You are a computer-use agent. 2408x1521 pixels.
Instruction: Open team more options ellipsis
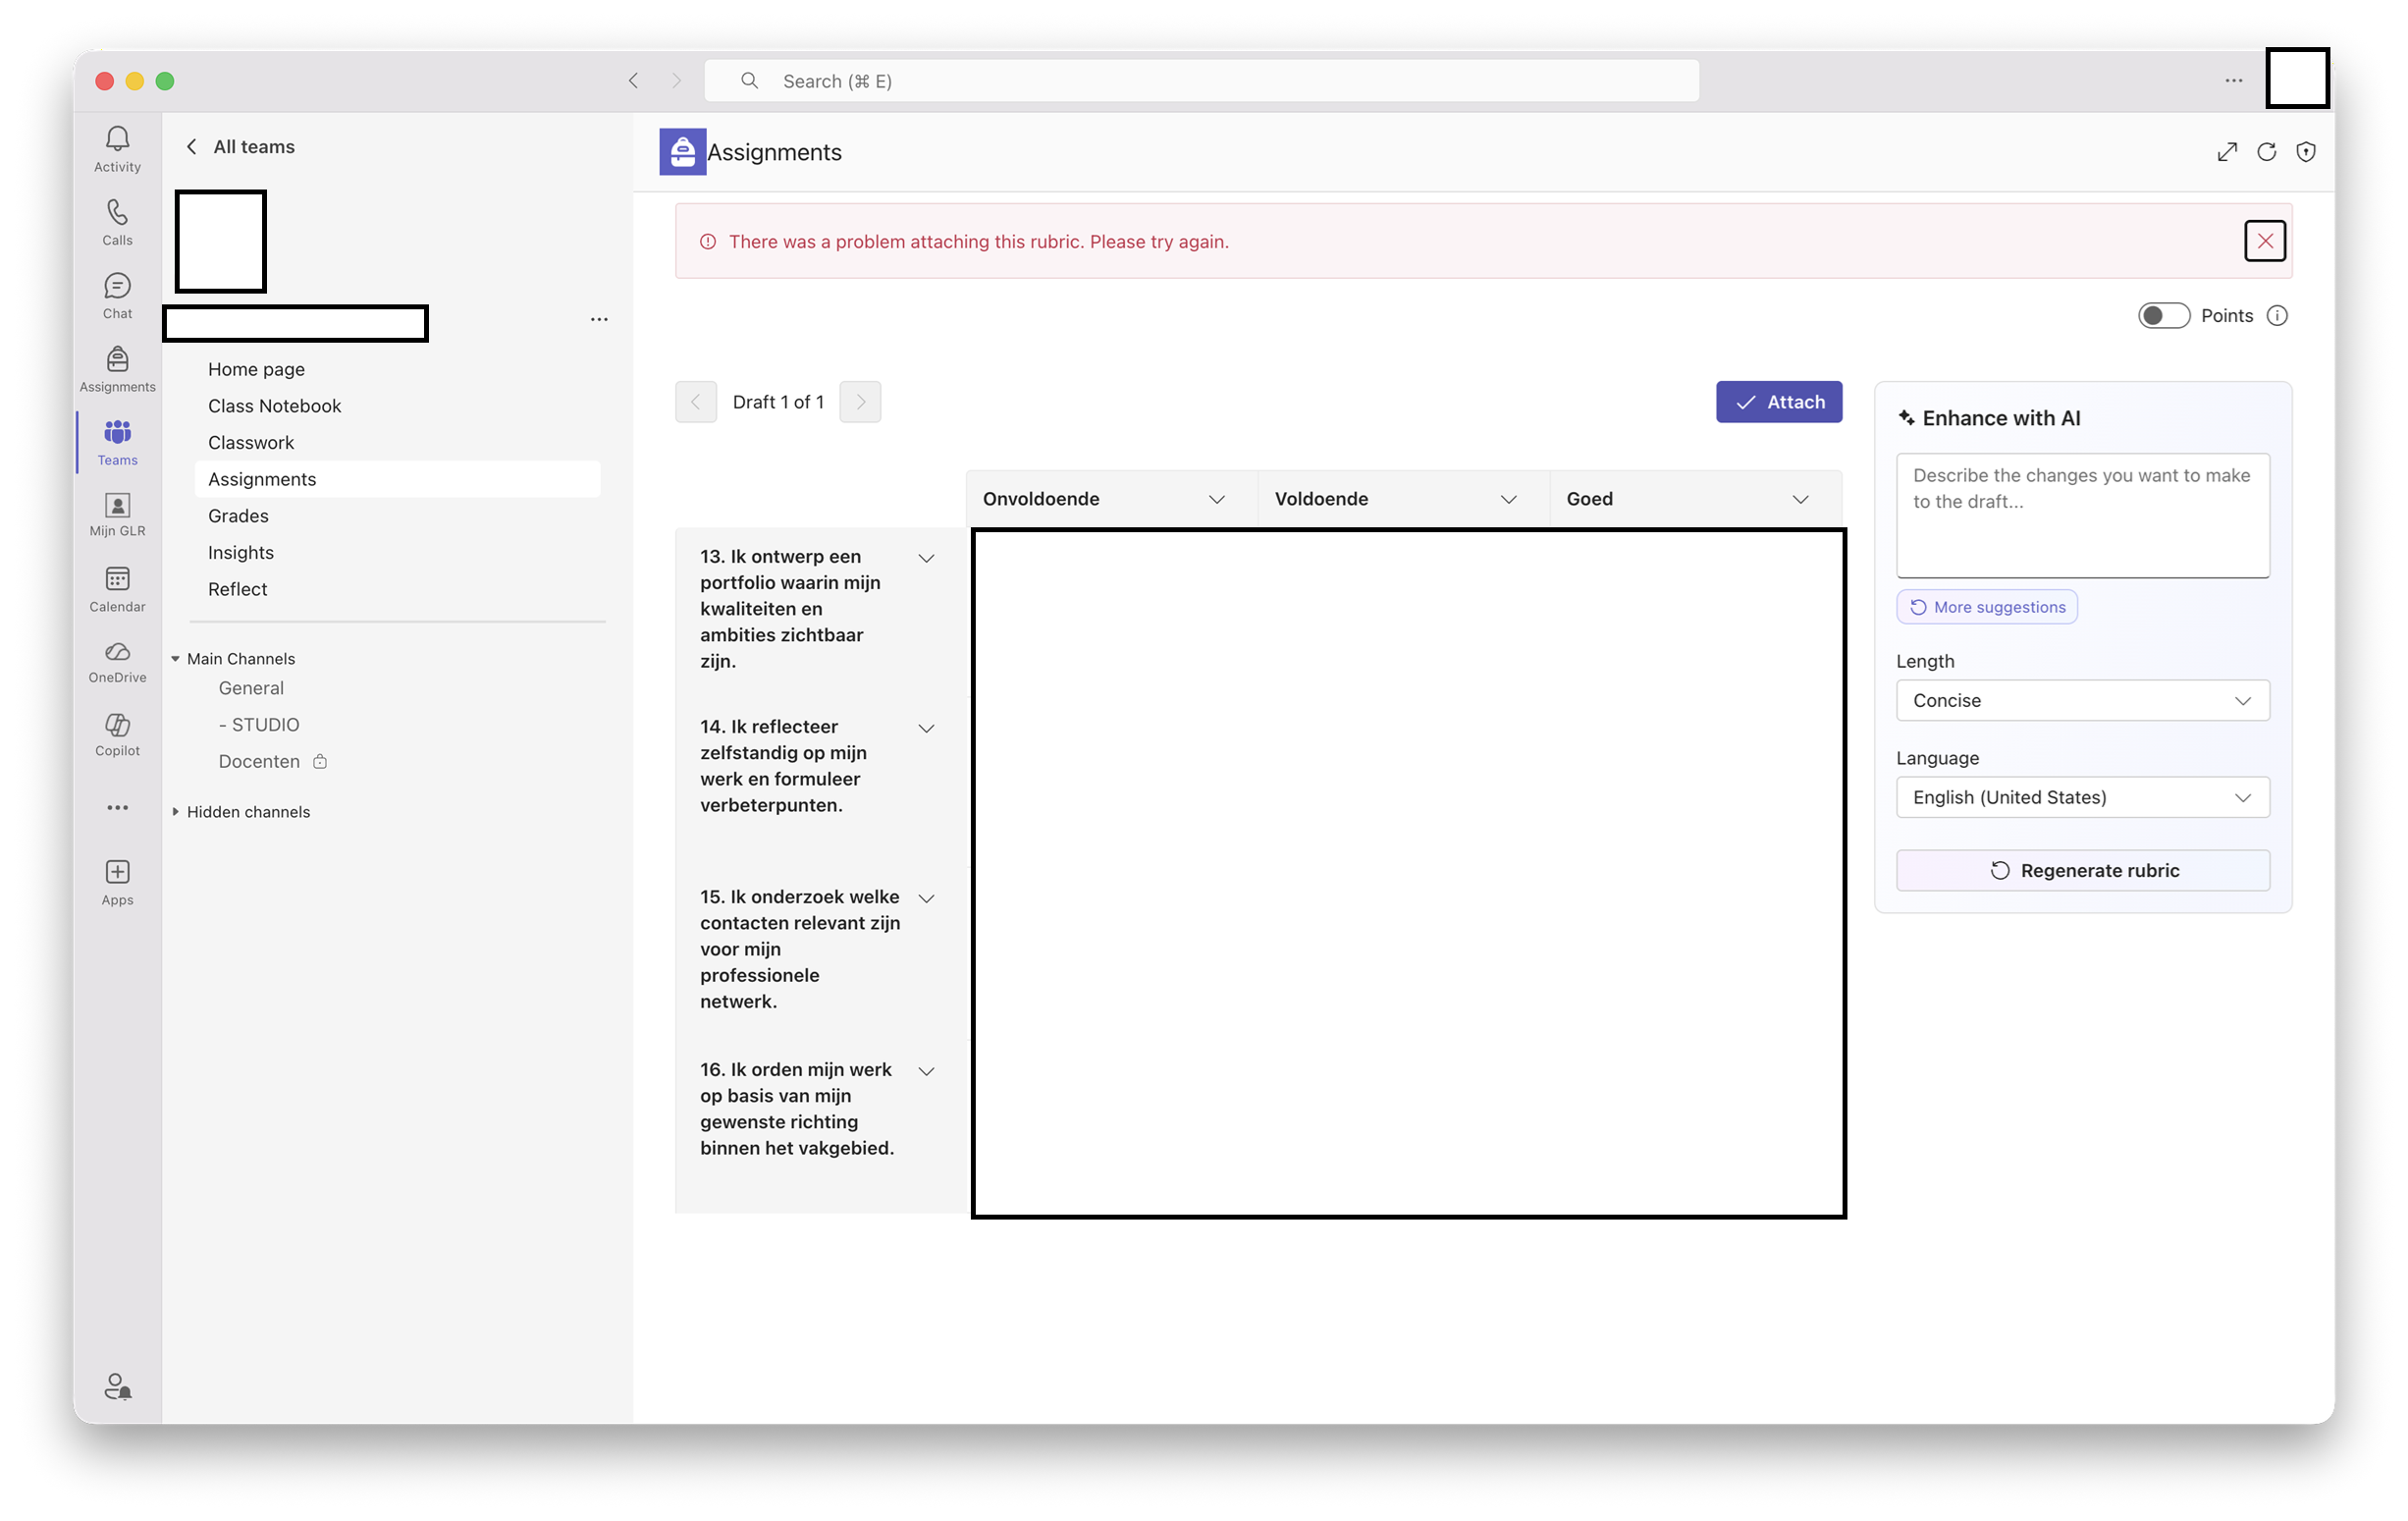599,319
